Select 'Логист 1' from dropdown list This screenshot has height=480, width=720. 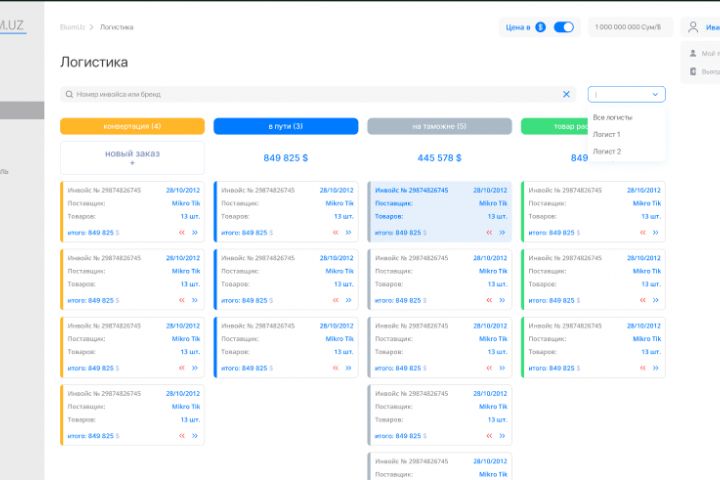(x=607, y=134)
